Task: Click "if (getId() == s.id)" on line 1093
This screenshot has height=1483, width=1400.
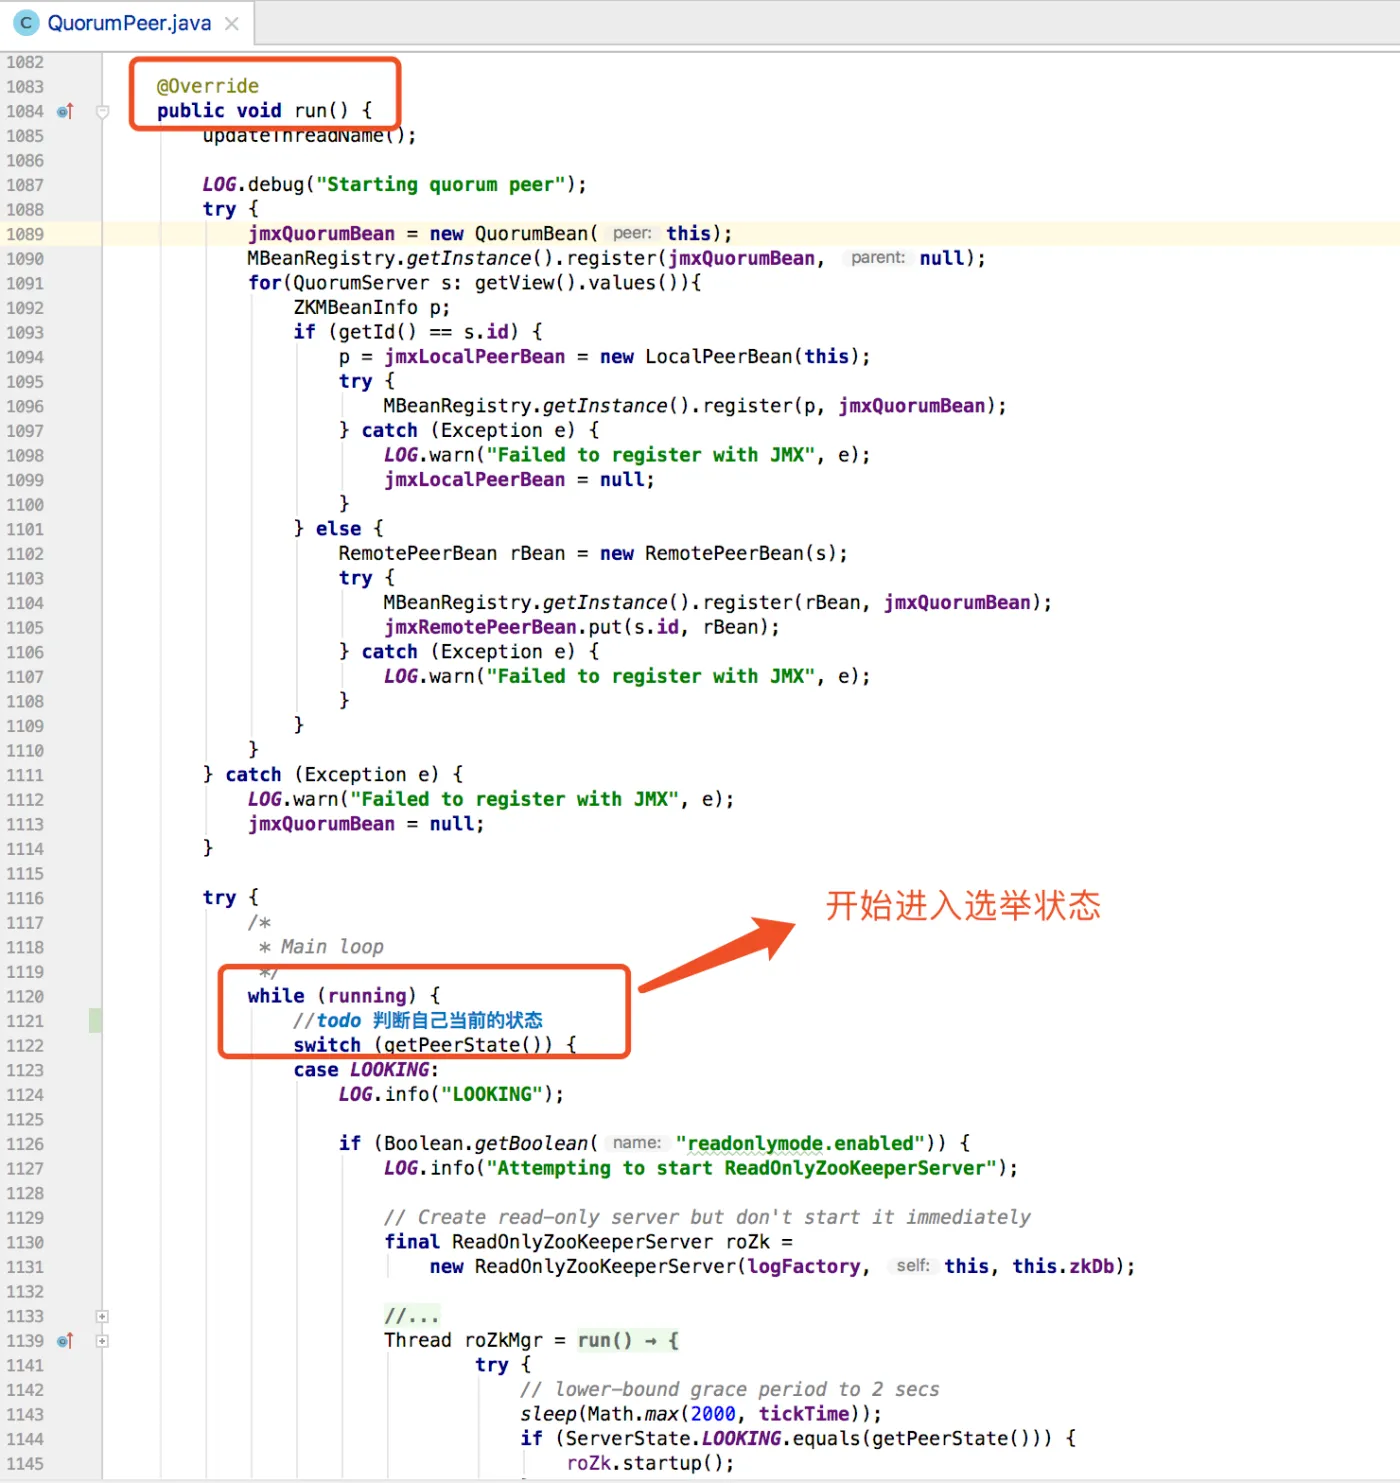Action: click(x=406, y=332)
